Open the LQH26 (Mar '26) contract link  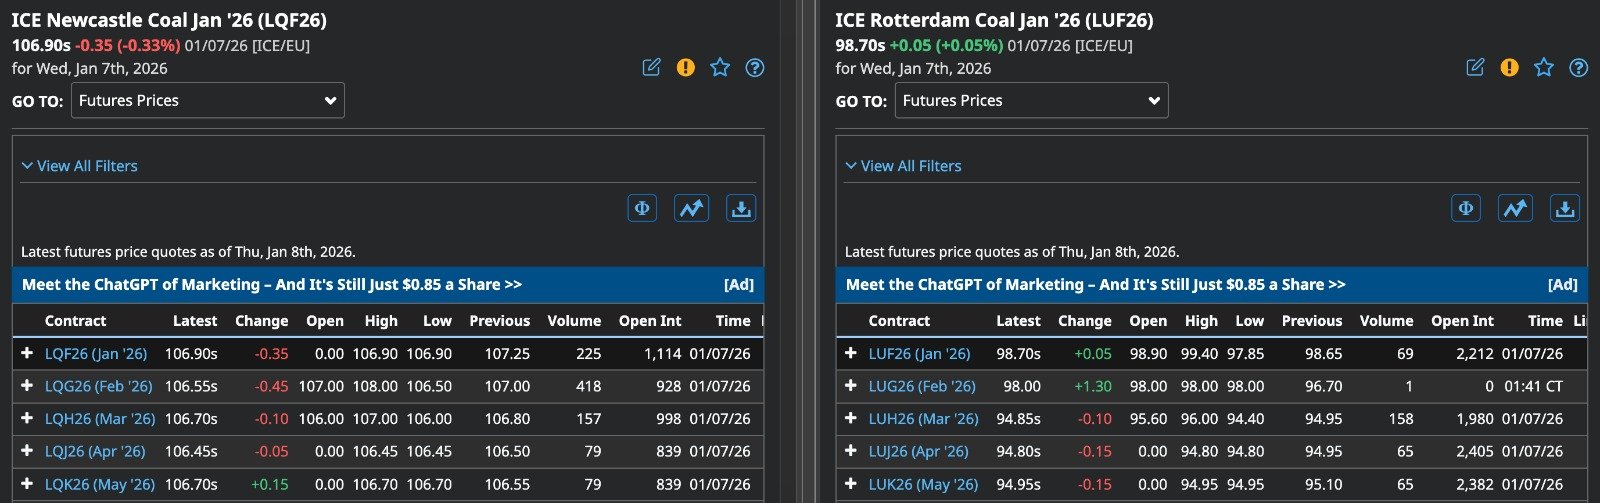(x=100, y=419)
